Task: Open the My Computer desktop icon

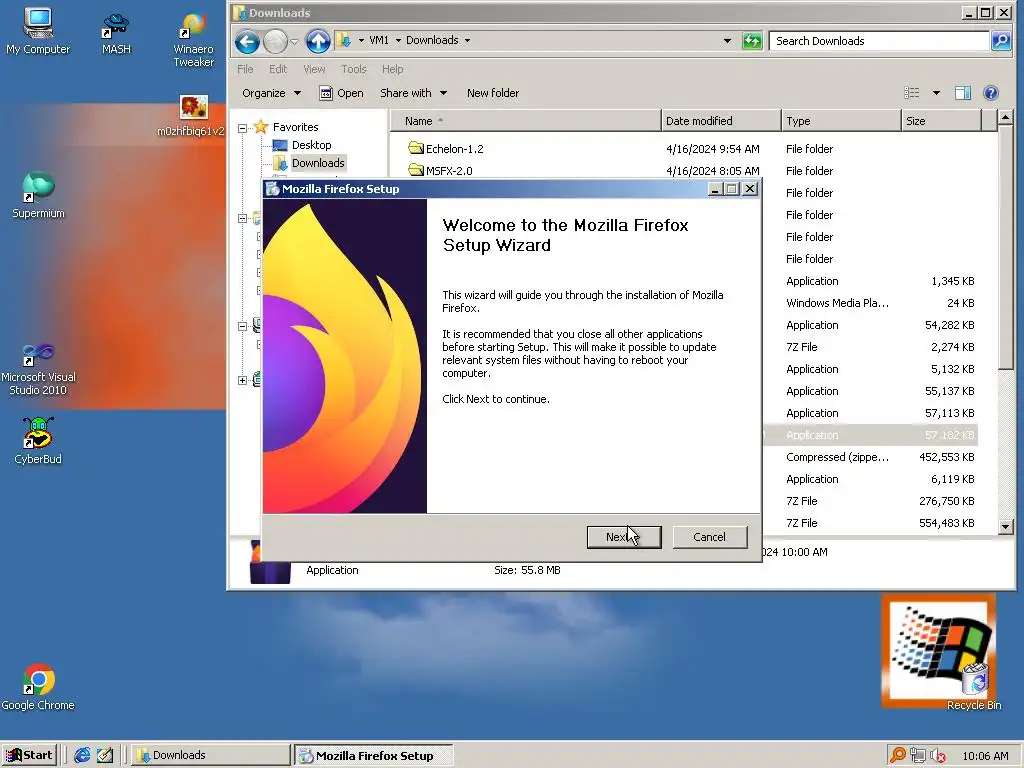Action: pos(38,31)
